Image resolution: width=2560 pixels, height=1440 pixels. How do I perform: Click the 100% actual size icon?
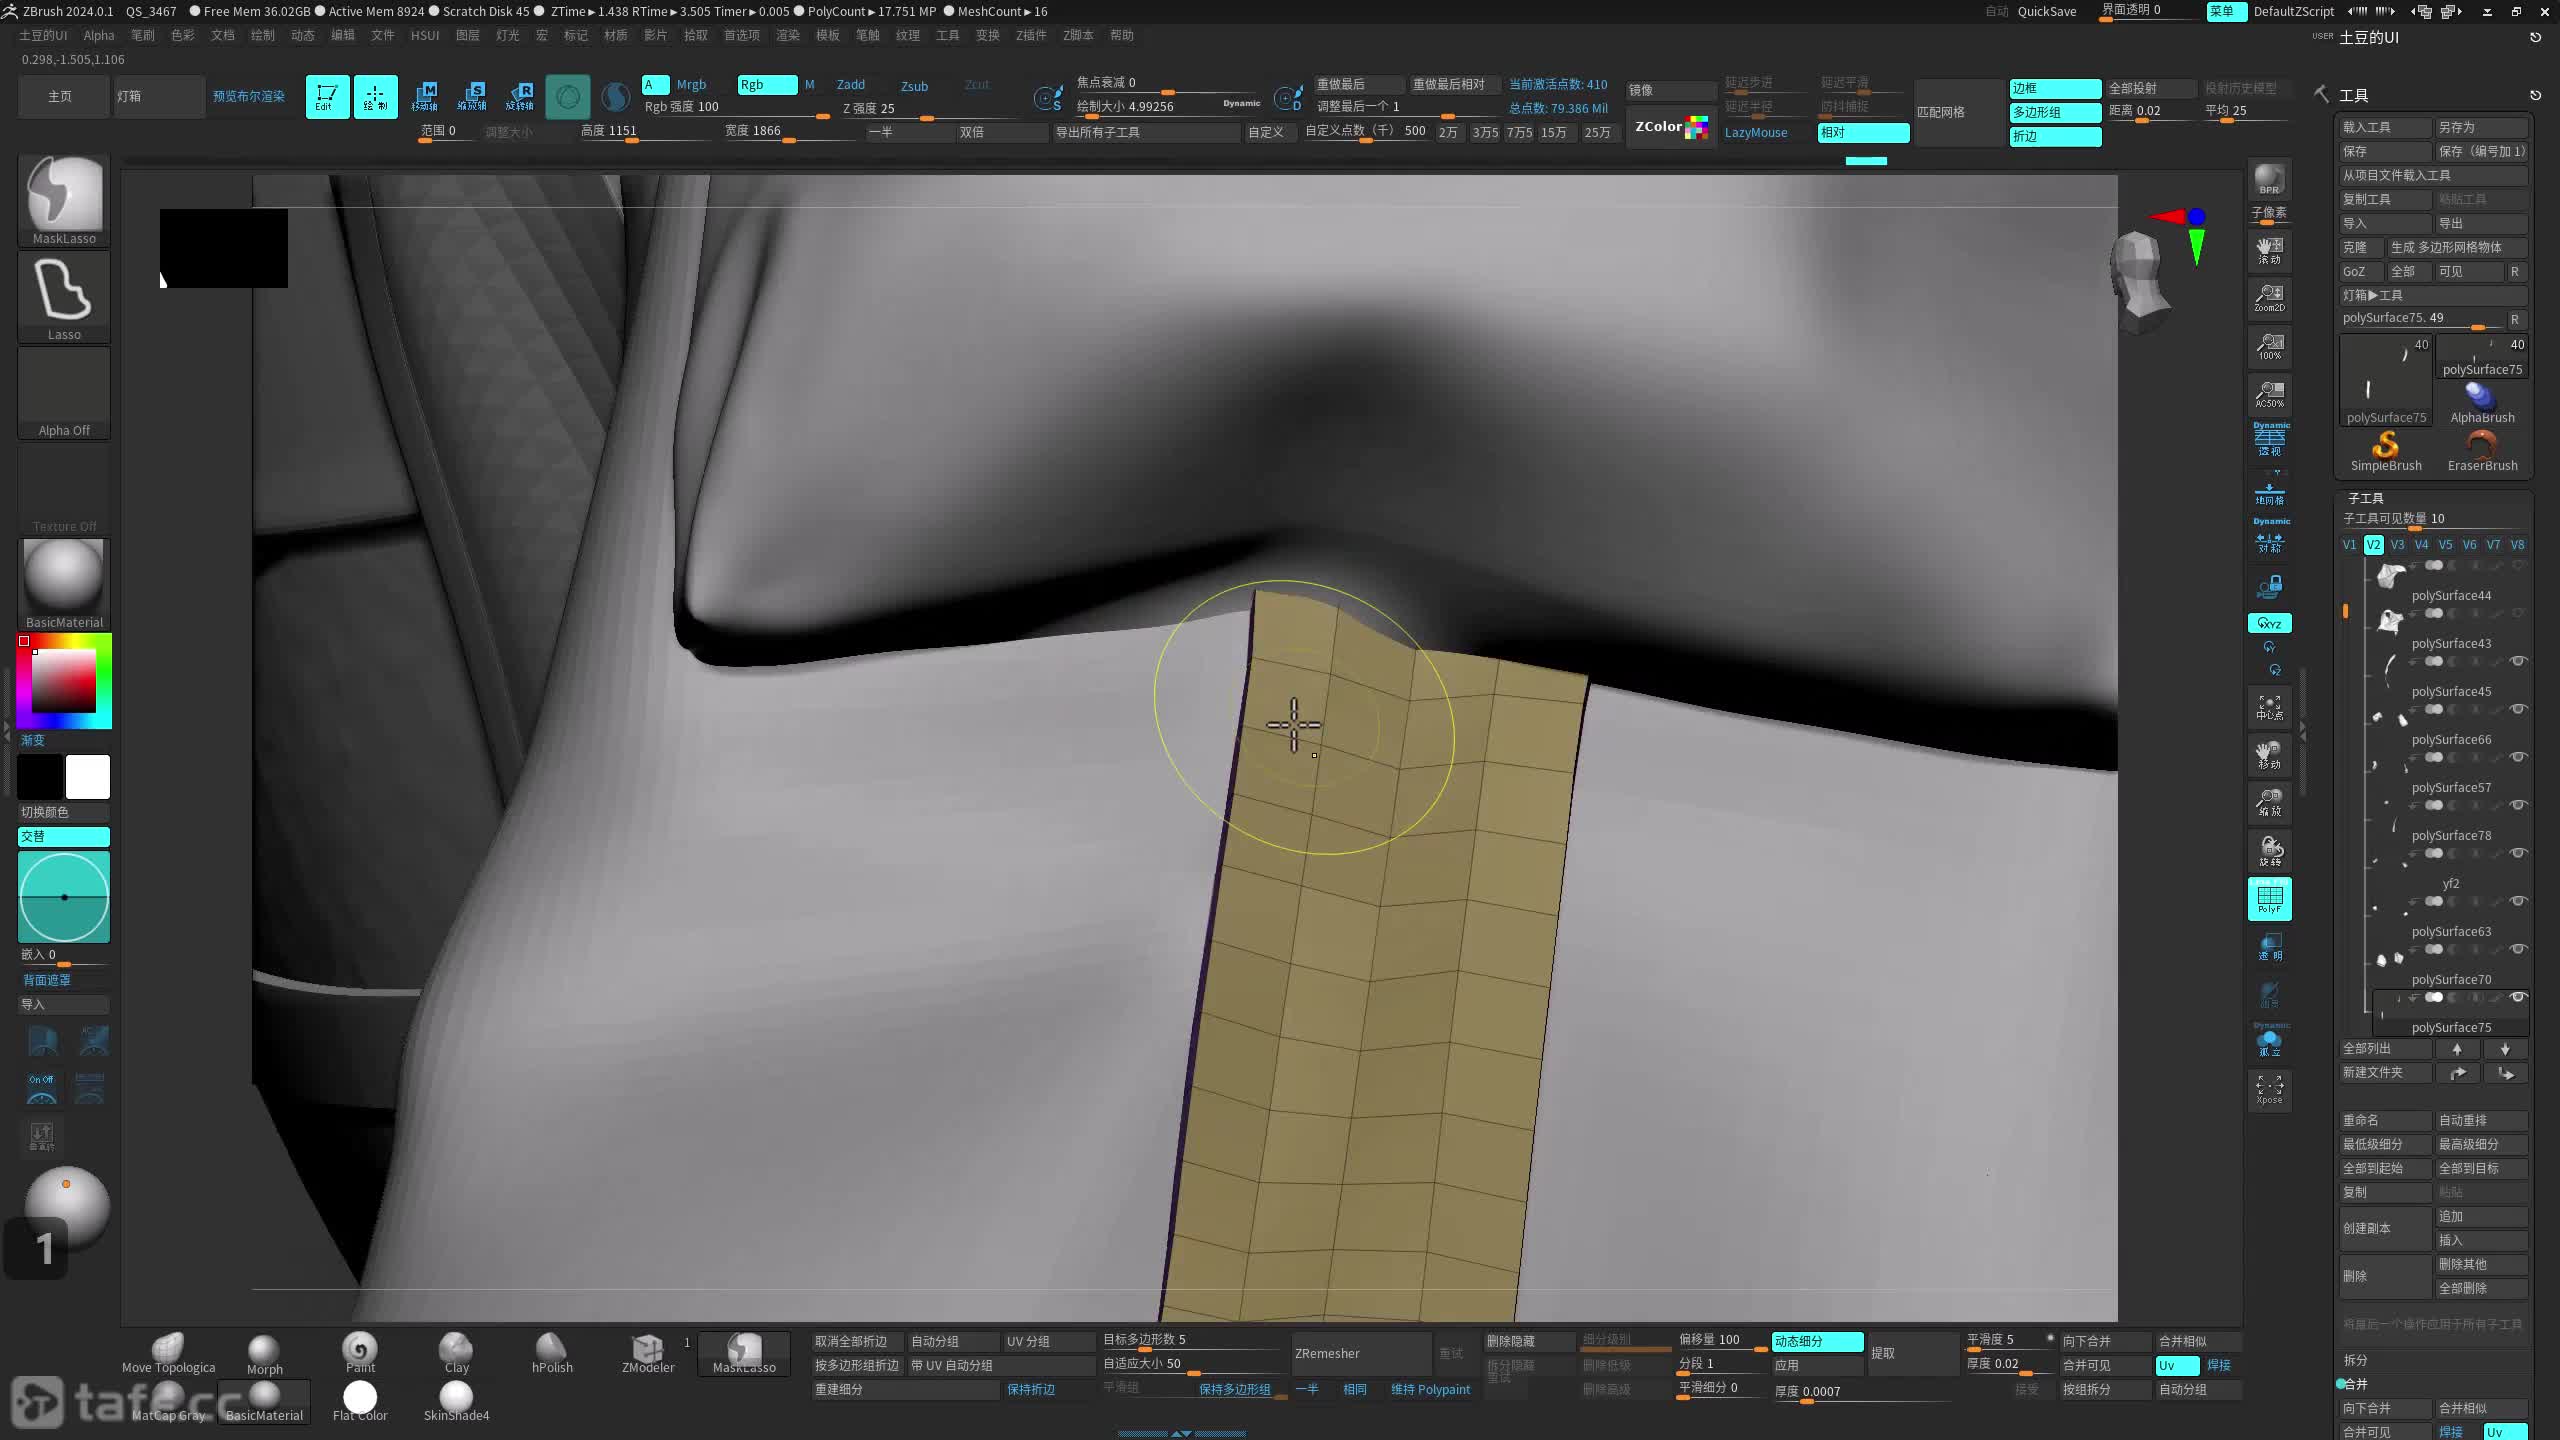point(2269,346)
